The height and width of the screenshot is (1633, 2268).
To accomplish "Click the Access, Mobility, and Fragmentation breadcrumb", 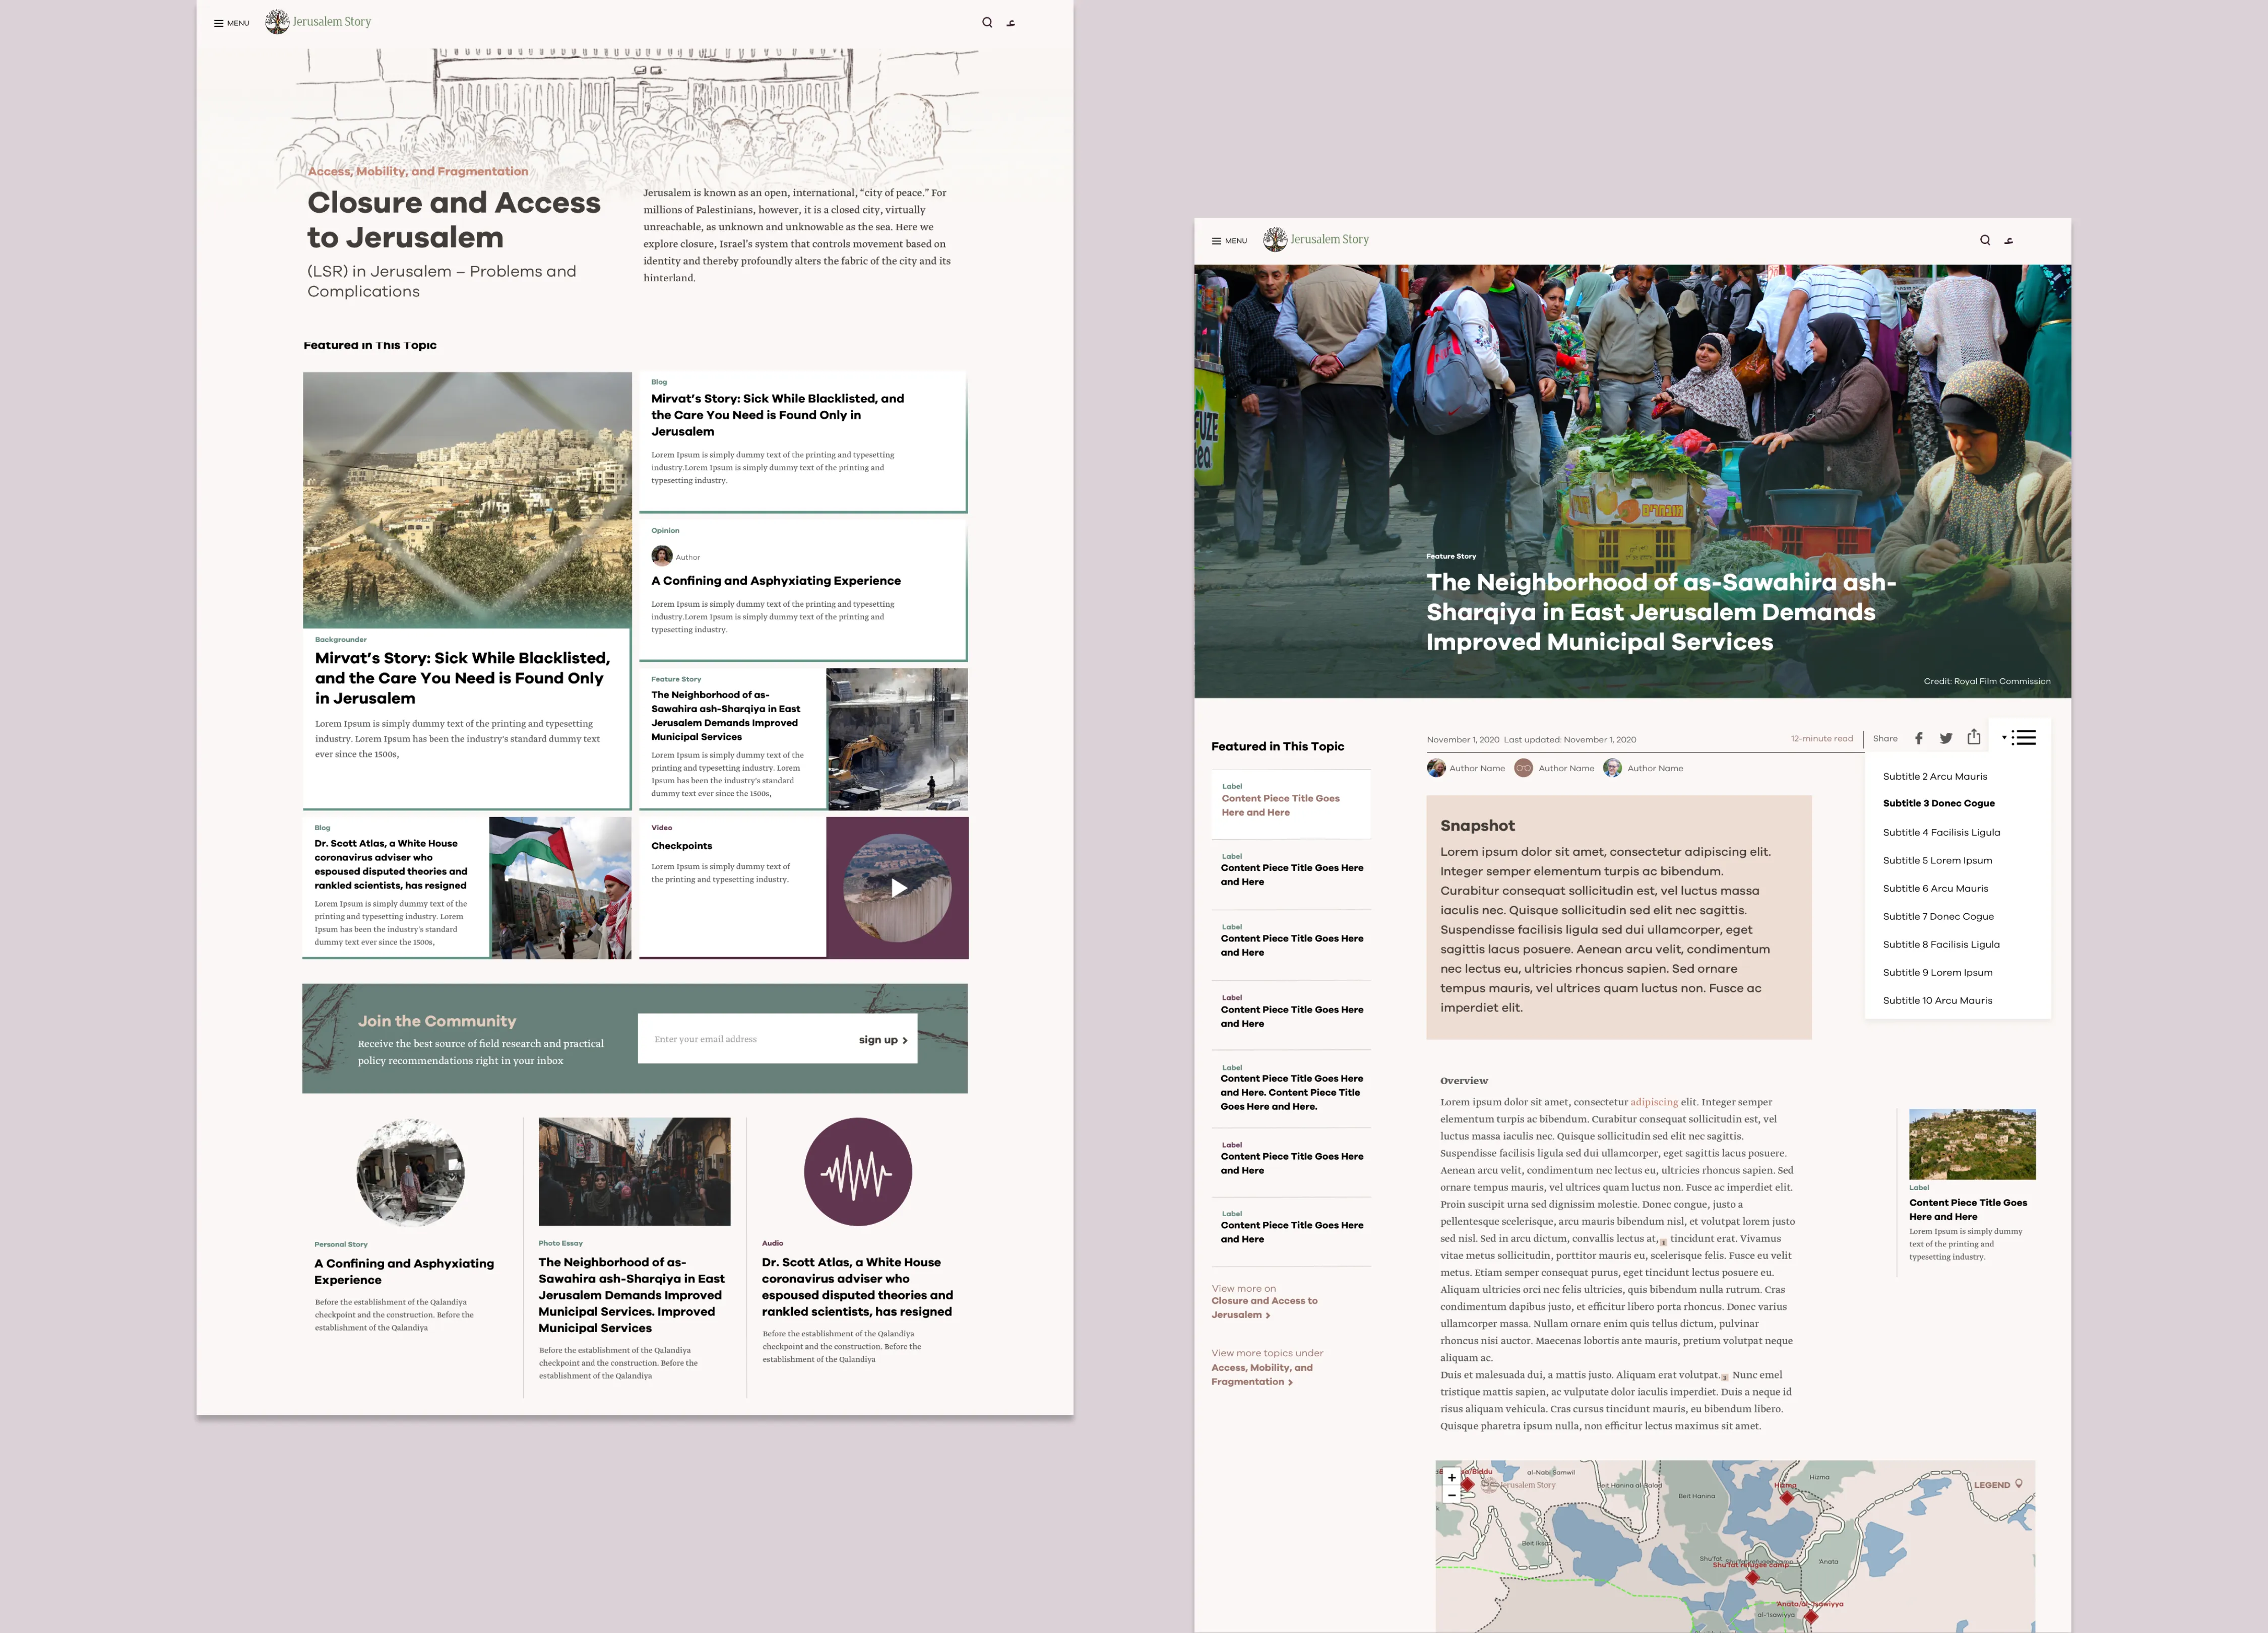I will [418, 171].
